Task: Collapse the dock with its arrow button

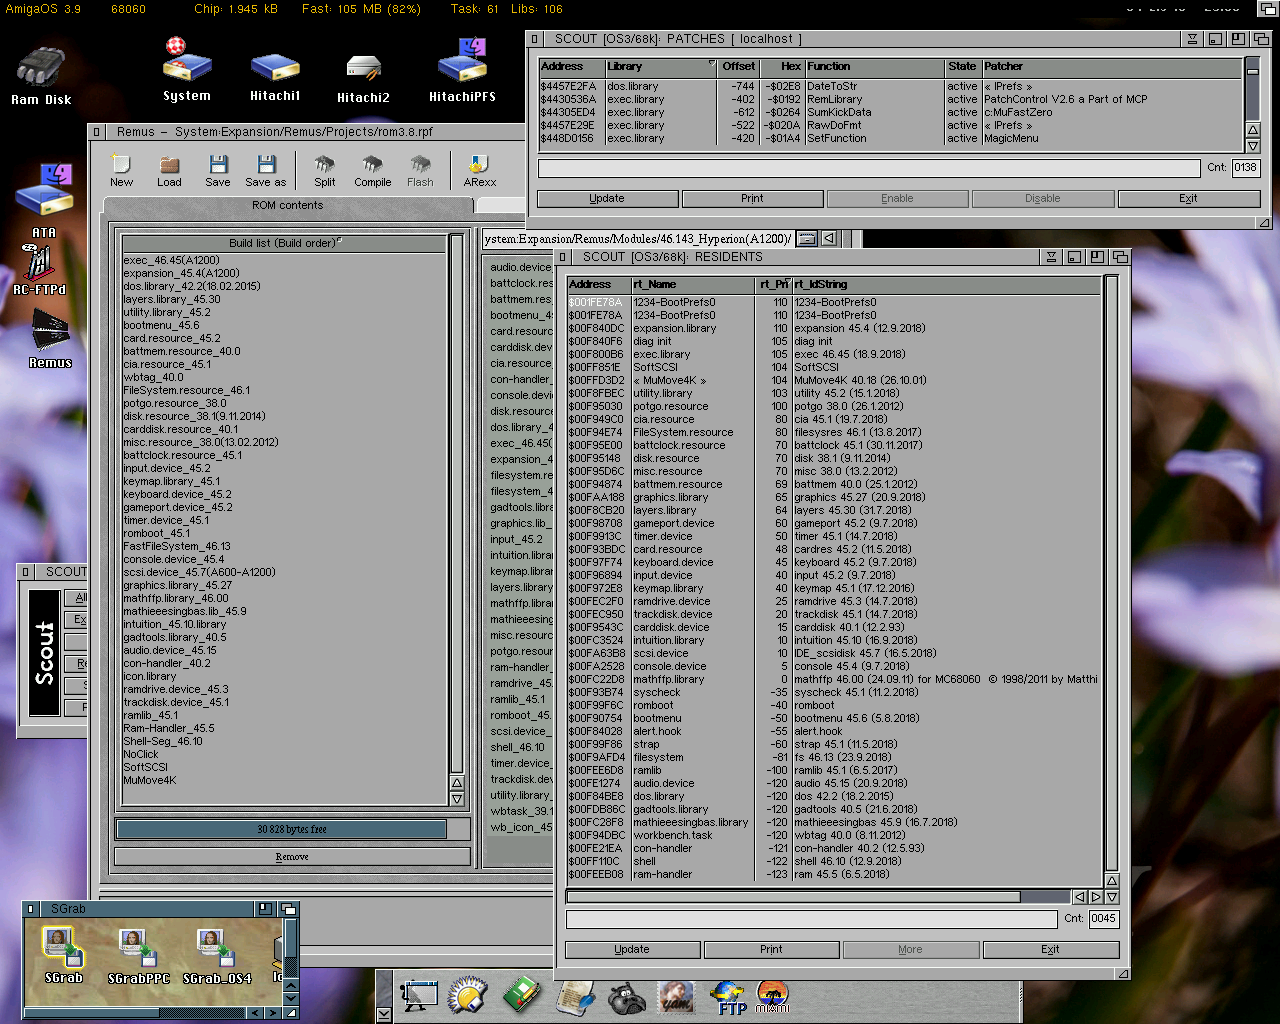Action: coord(384,1014)
